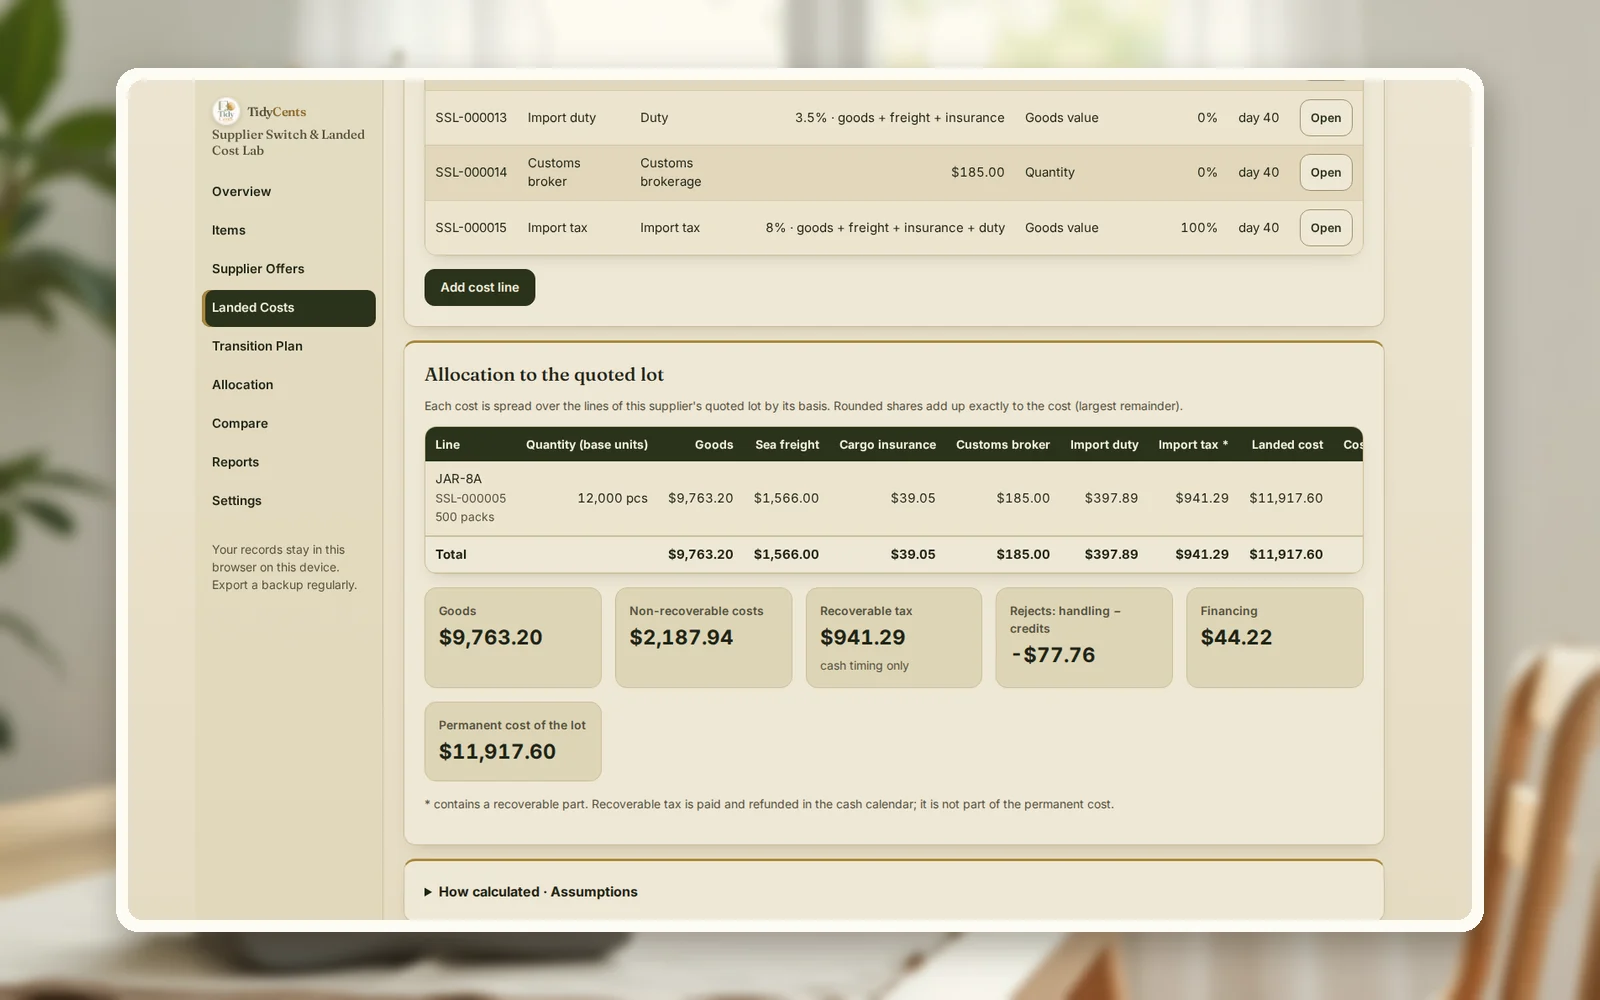
Task: Open Import tax line SSL-000015
Action: point(1326,228)
